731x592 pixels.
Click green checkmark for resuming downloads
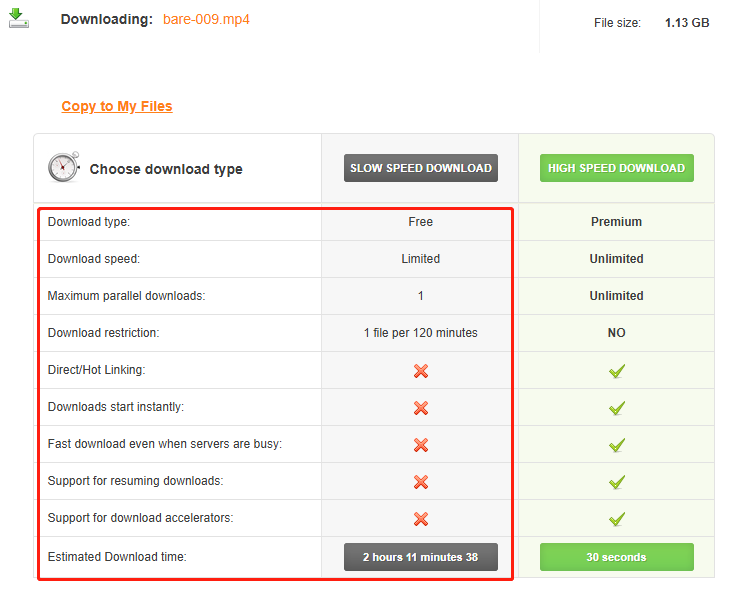617,482
